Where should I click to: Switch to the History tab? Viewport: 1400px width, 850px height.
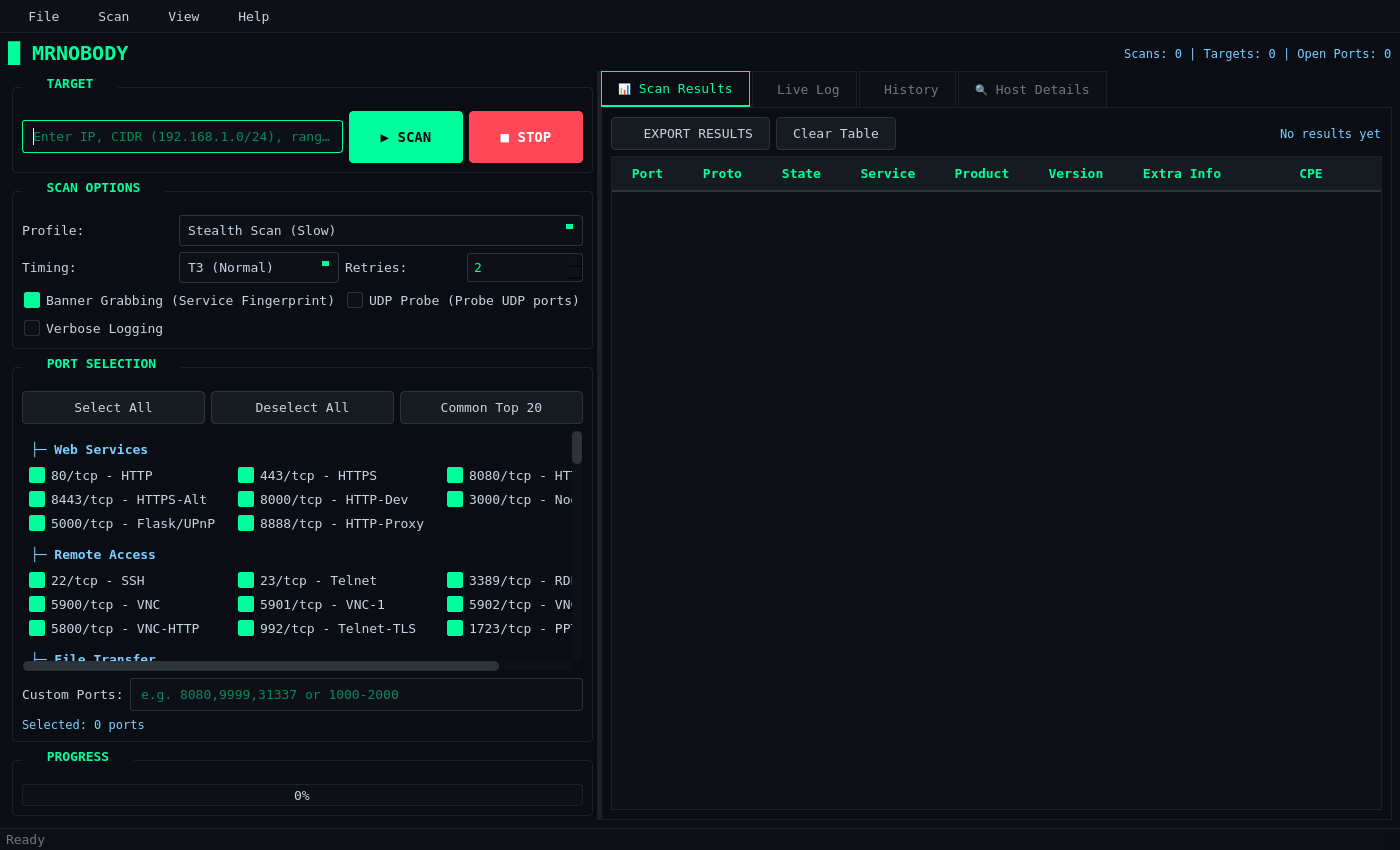pos(907,89)
